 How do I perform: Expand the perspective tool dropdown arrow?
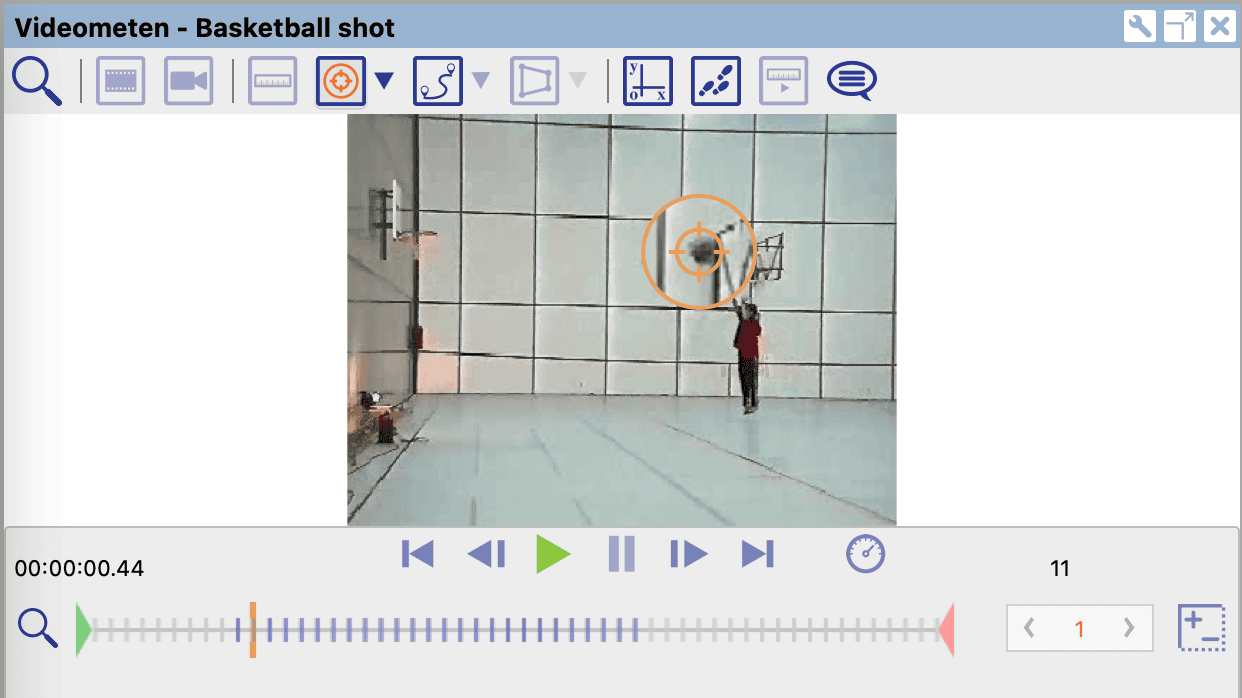(578, 81)
